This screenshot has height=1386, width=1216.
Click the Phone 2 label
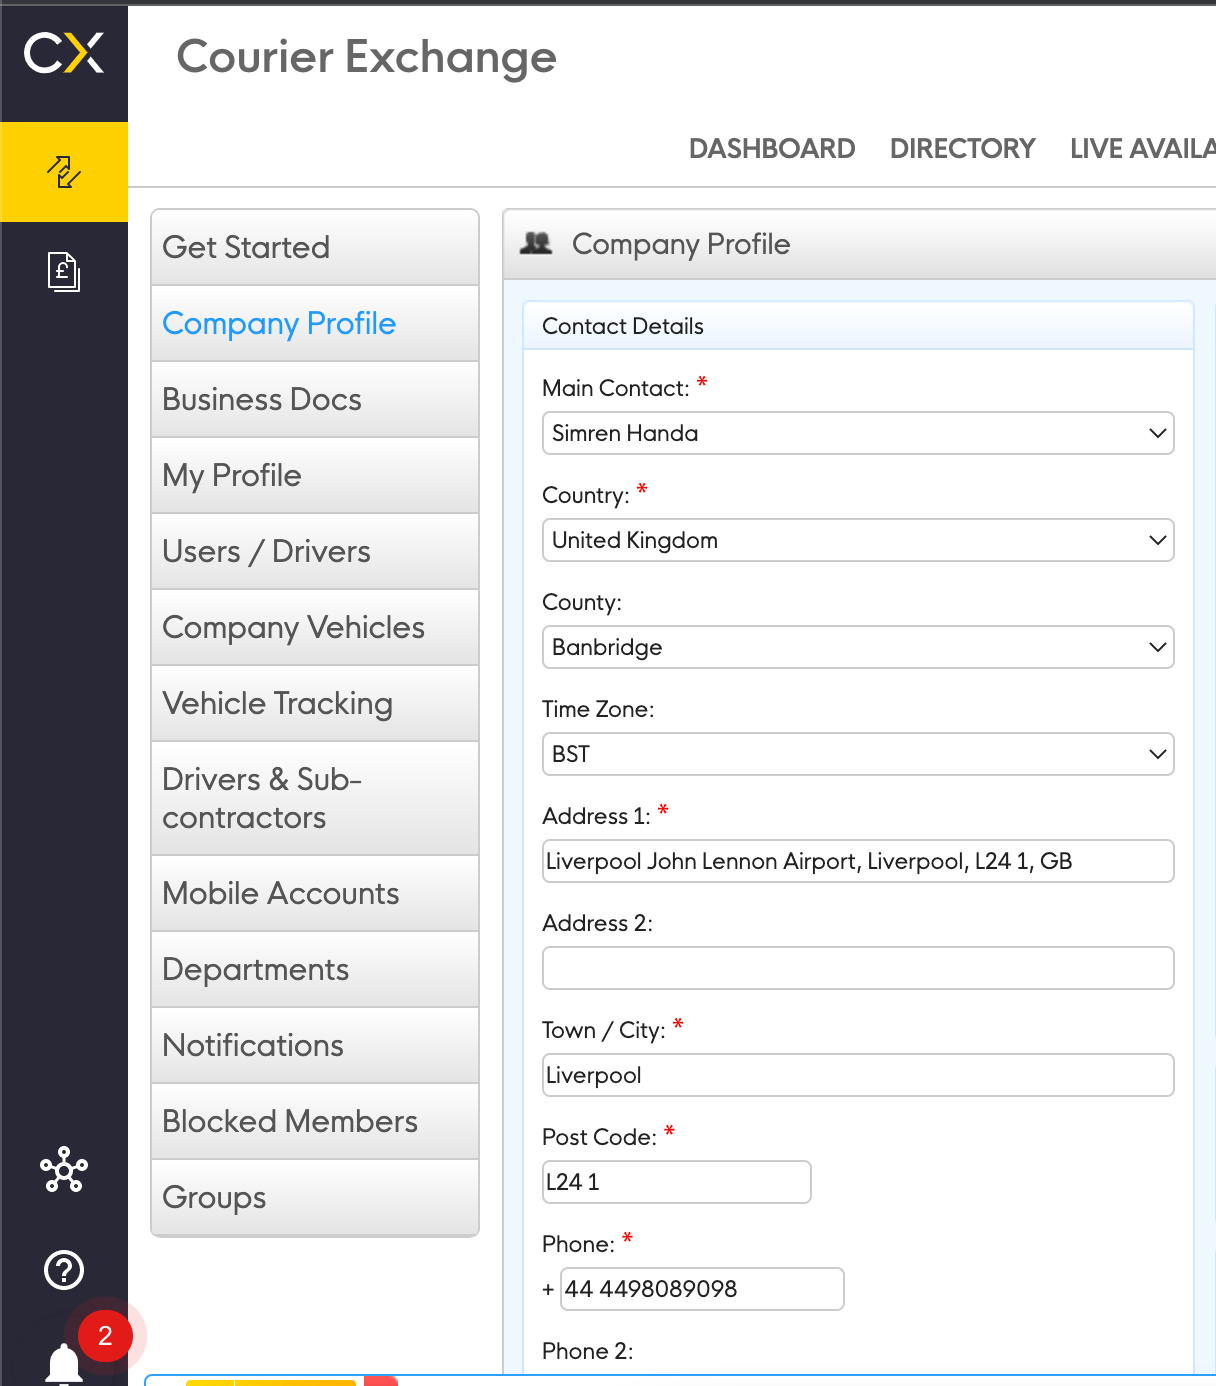tap(588, 1351)
